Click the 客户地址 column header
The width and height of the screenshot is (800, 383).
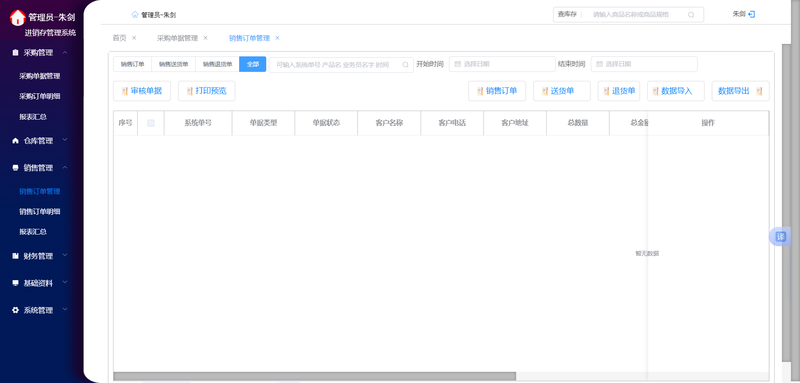(515, 123)
